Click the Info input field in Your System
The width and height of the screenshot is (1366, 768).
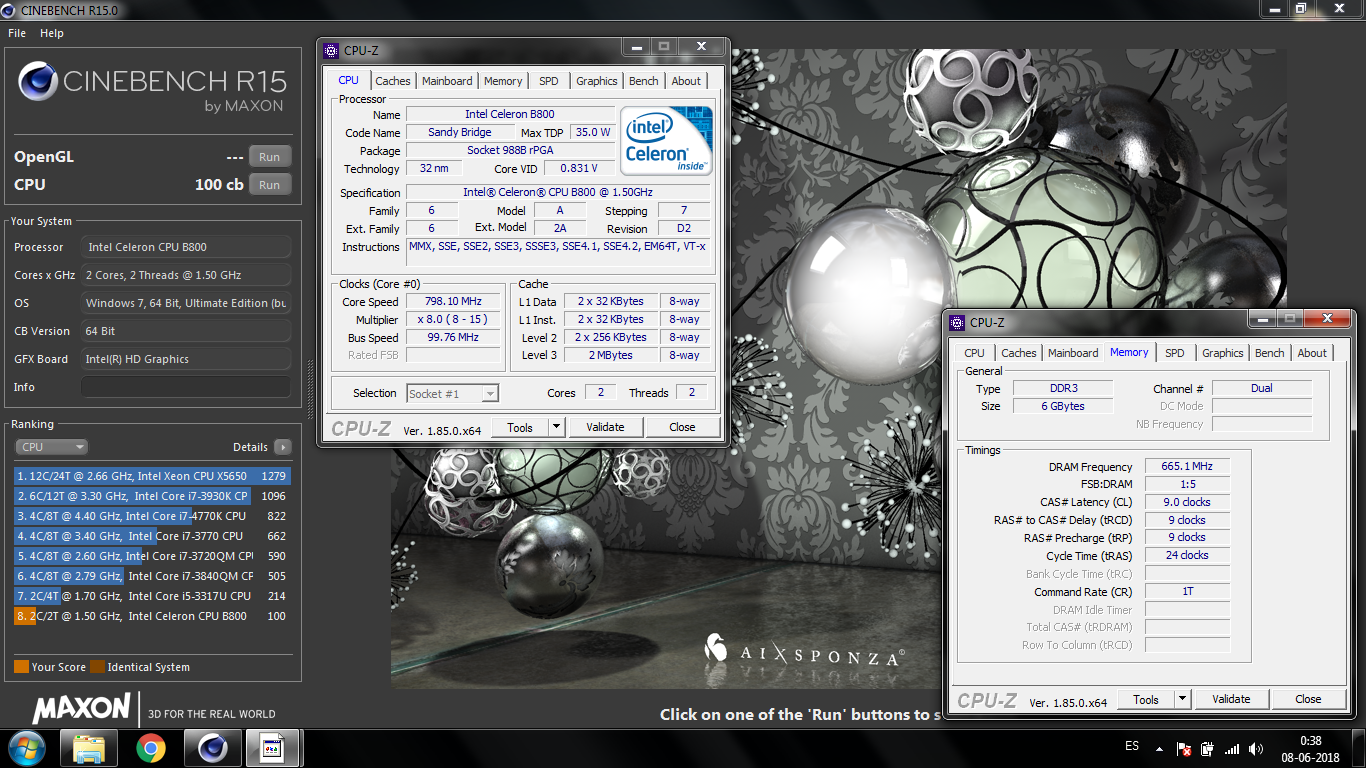(186, 387)
